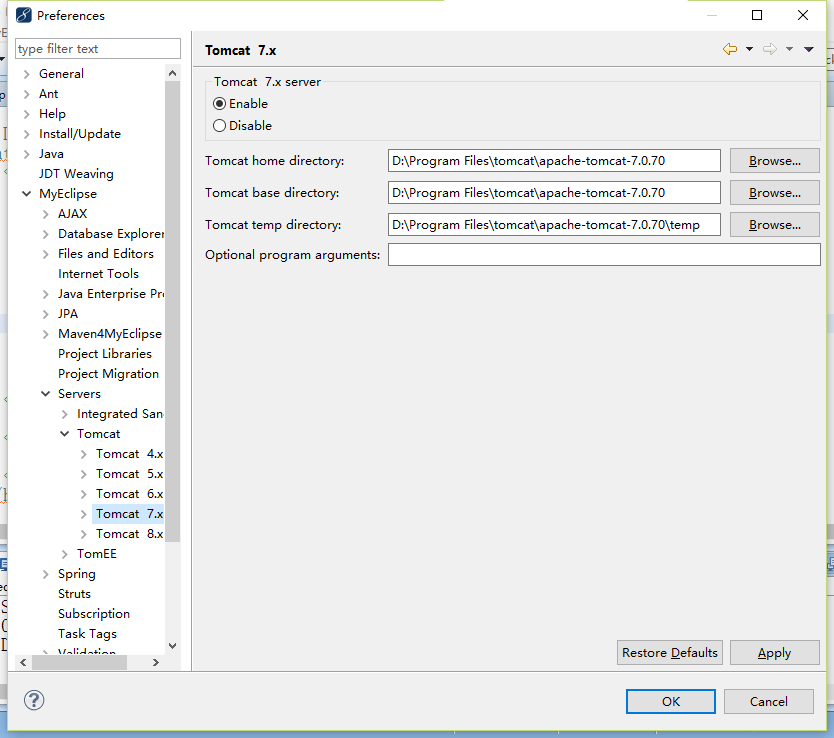Click the tree scroll down arrow

pos(172,645)
